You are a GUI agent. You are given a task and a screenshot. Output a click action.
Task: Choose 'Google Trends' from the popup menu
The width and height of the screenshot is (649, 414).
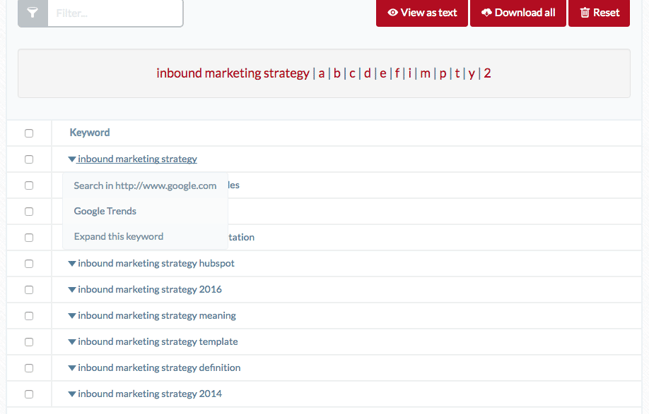145,211
